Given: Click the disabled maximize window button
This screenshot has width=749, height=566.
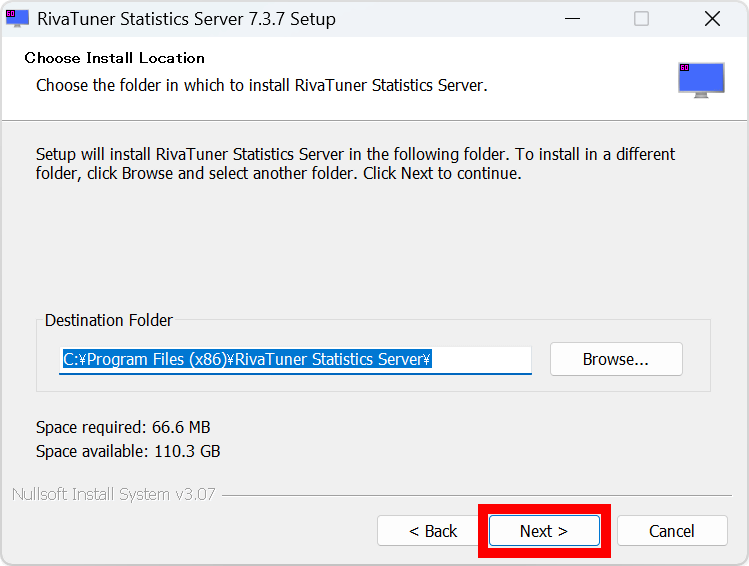Looking at the screenshot, I should tap(641, 19).
